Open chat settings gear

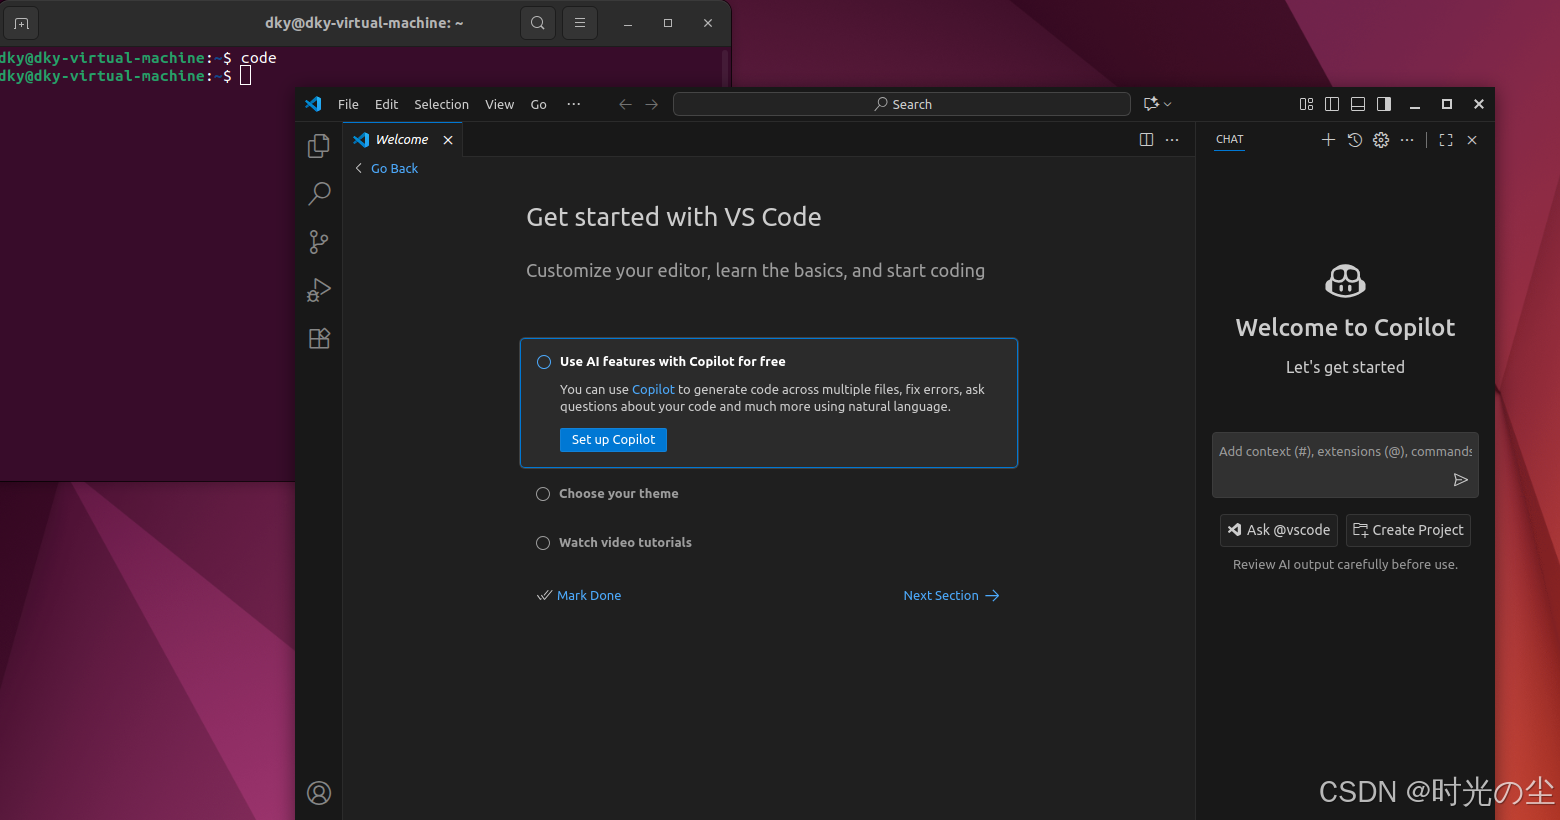(1381, 140)
